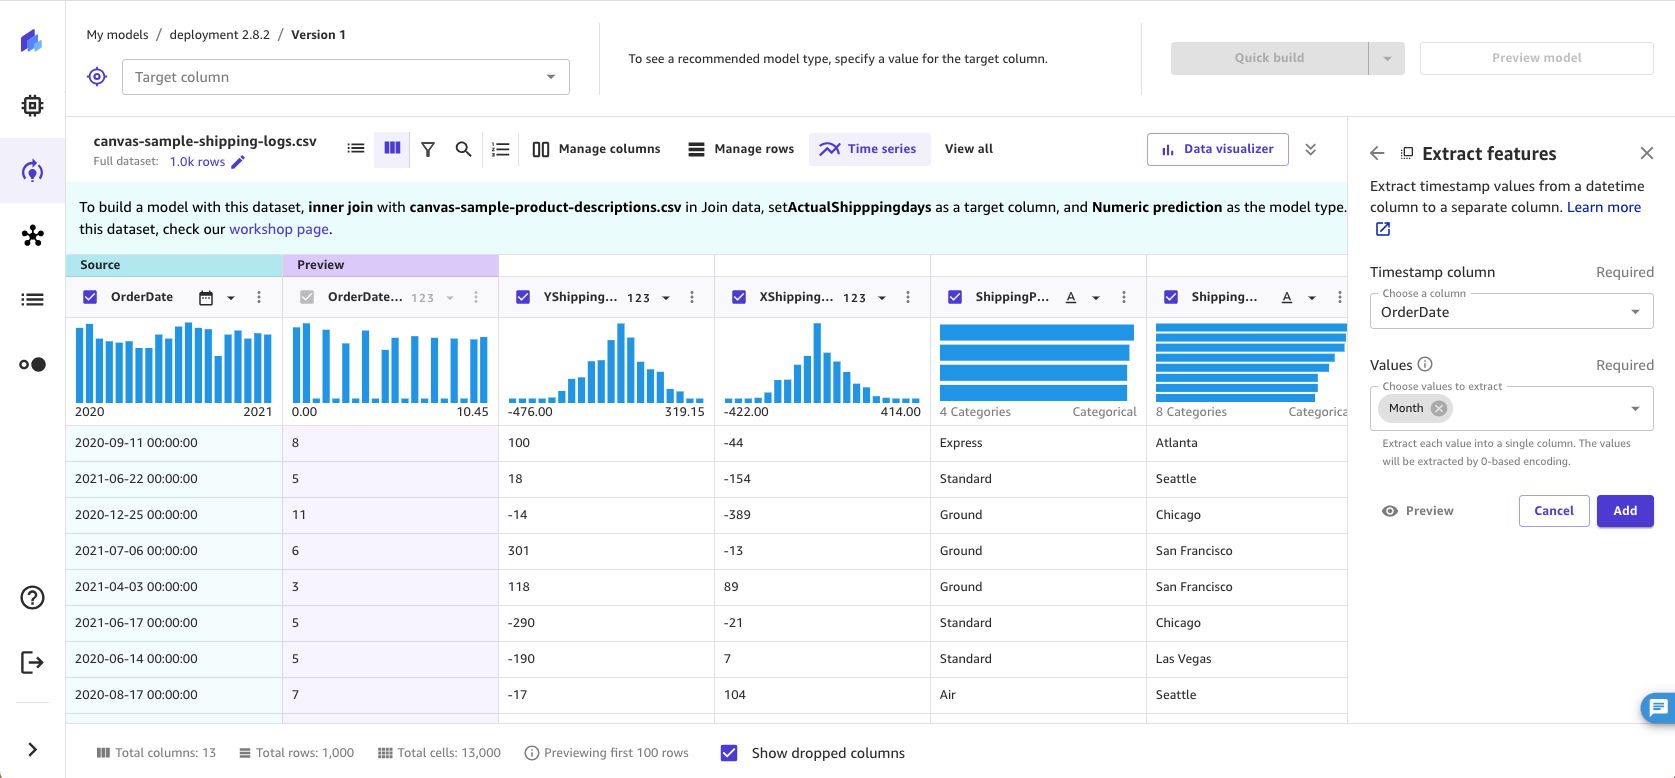Remove the Month chip from values
This screenshot has width=1675, height=778.
click(1438, 408)
